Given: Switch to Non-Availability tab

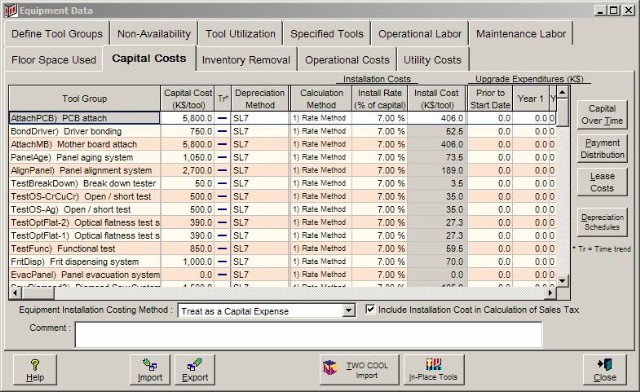Looking at the screenshot, I should [154, 34].
